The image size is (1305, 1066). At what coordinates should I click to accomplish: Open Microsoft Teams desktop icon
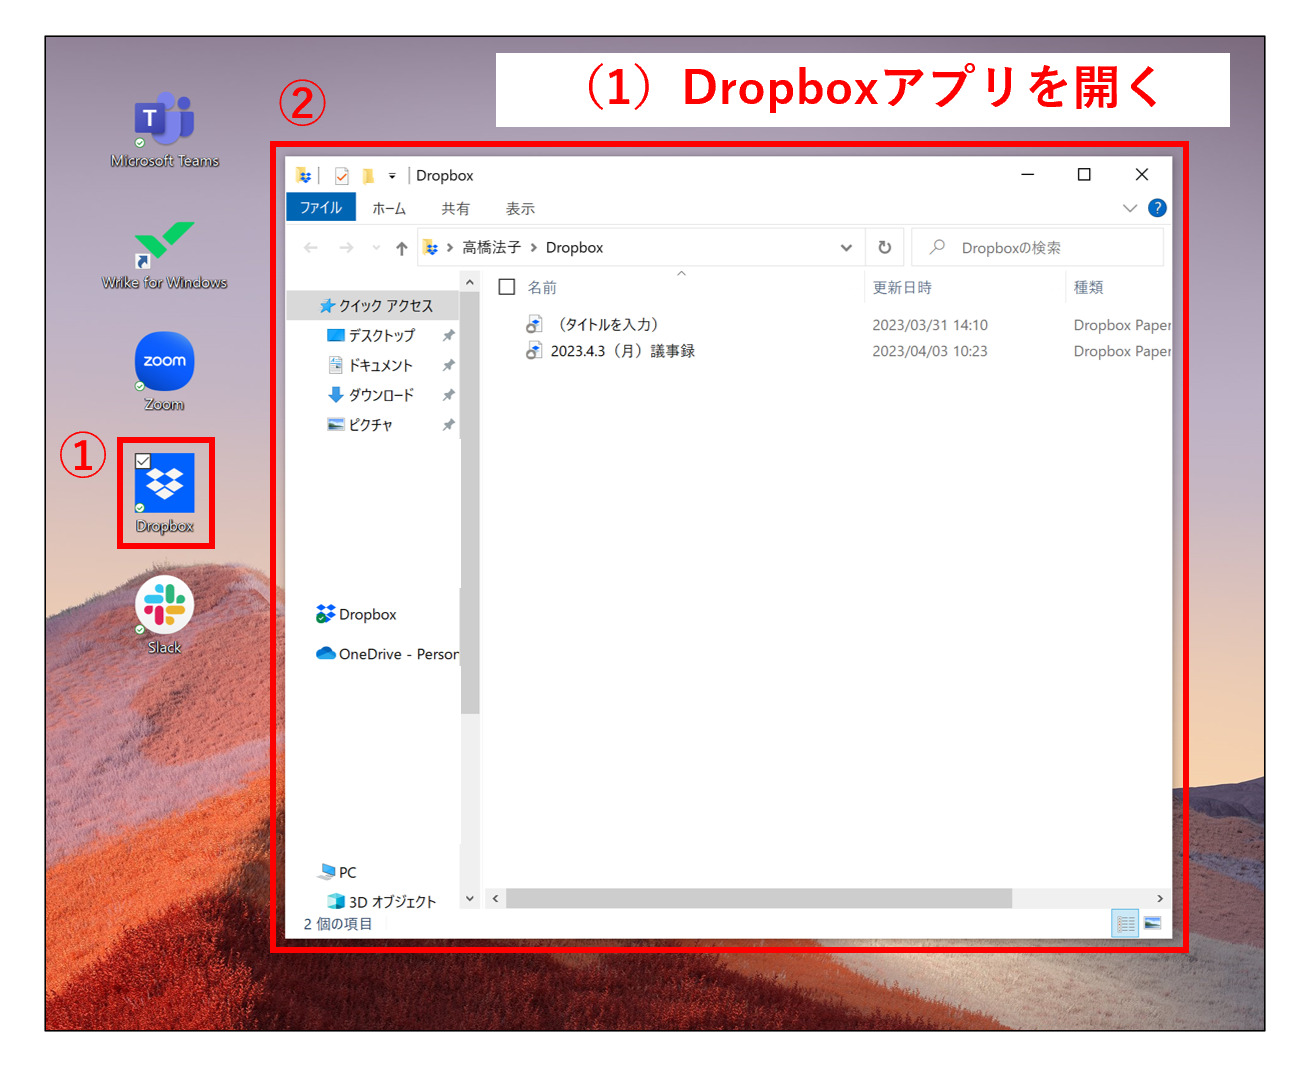point(165,130)
